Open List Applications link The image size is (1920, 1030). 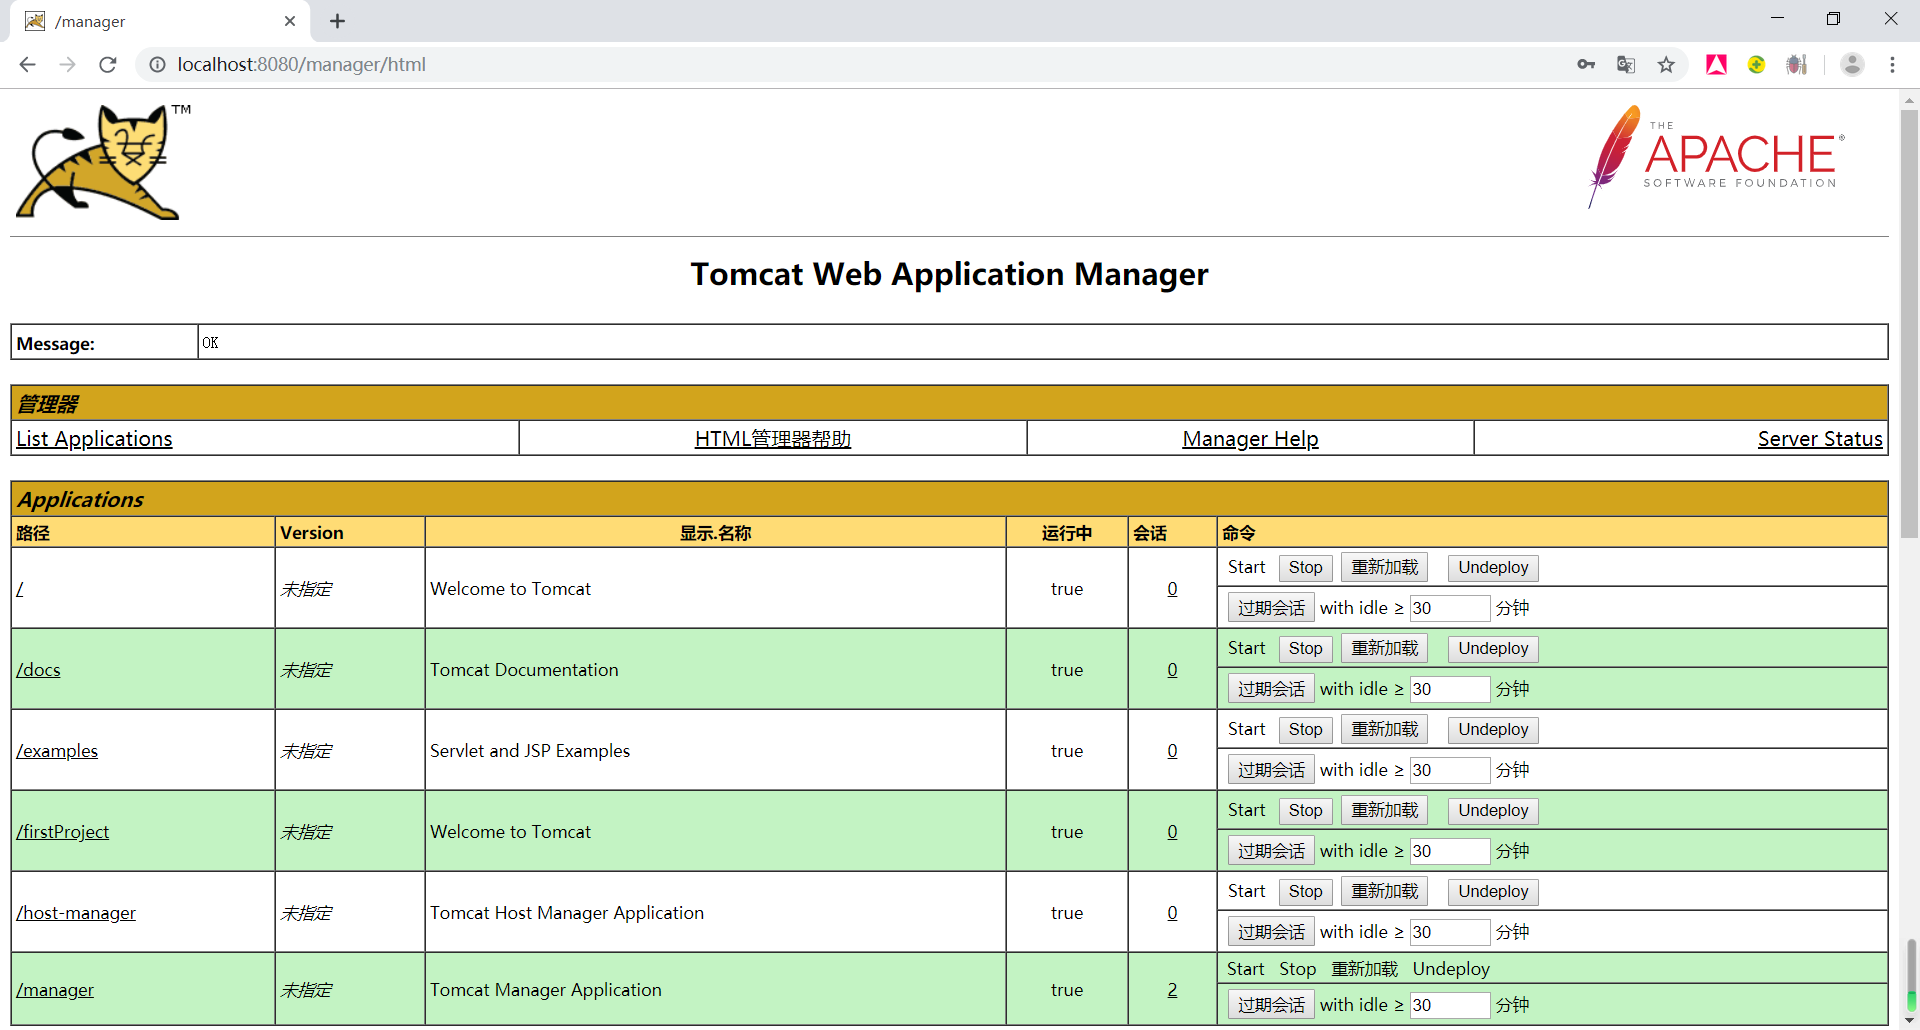(94, 438)
